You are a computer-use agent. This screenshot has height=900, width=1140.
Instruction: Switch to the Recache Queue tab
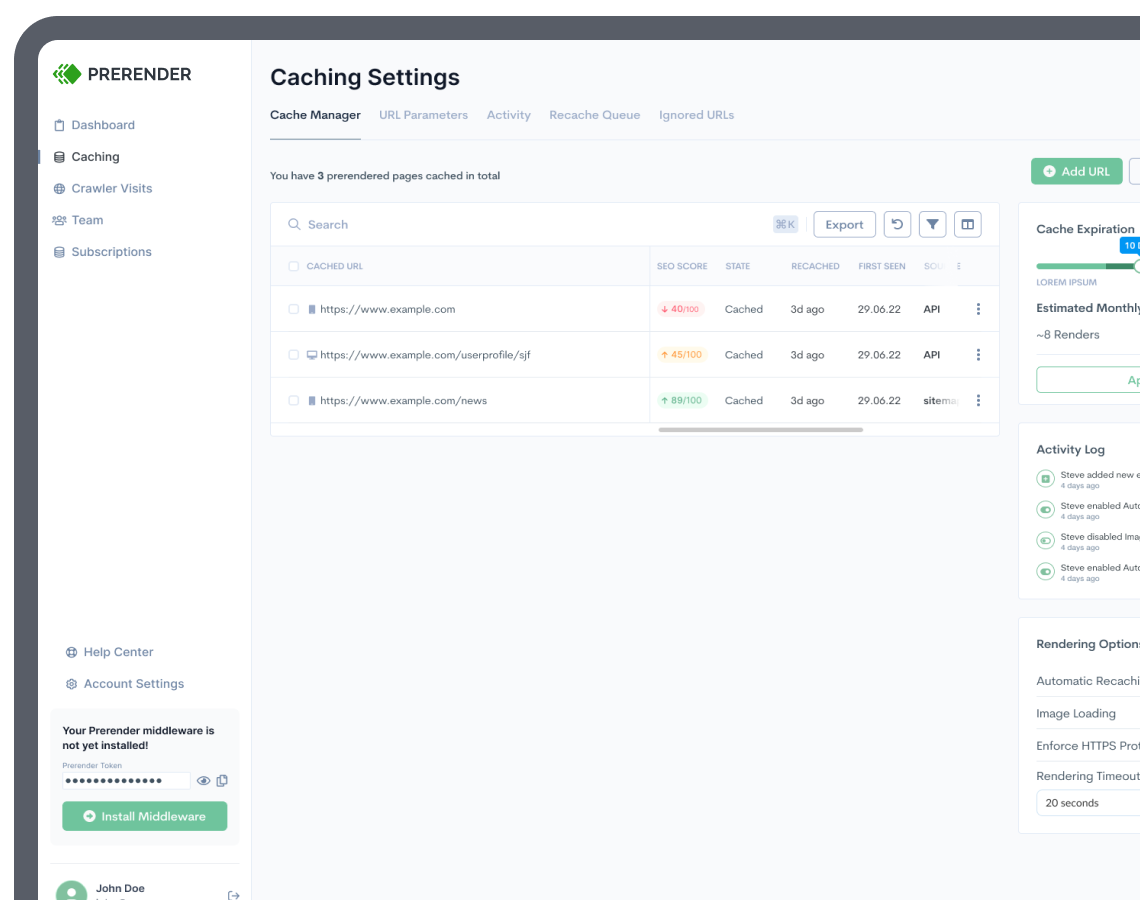pos(595,115)
